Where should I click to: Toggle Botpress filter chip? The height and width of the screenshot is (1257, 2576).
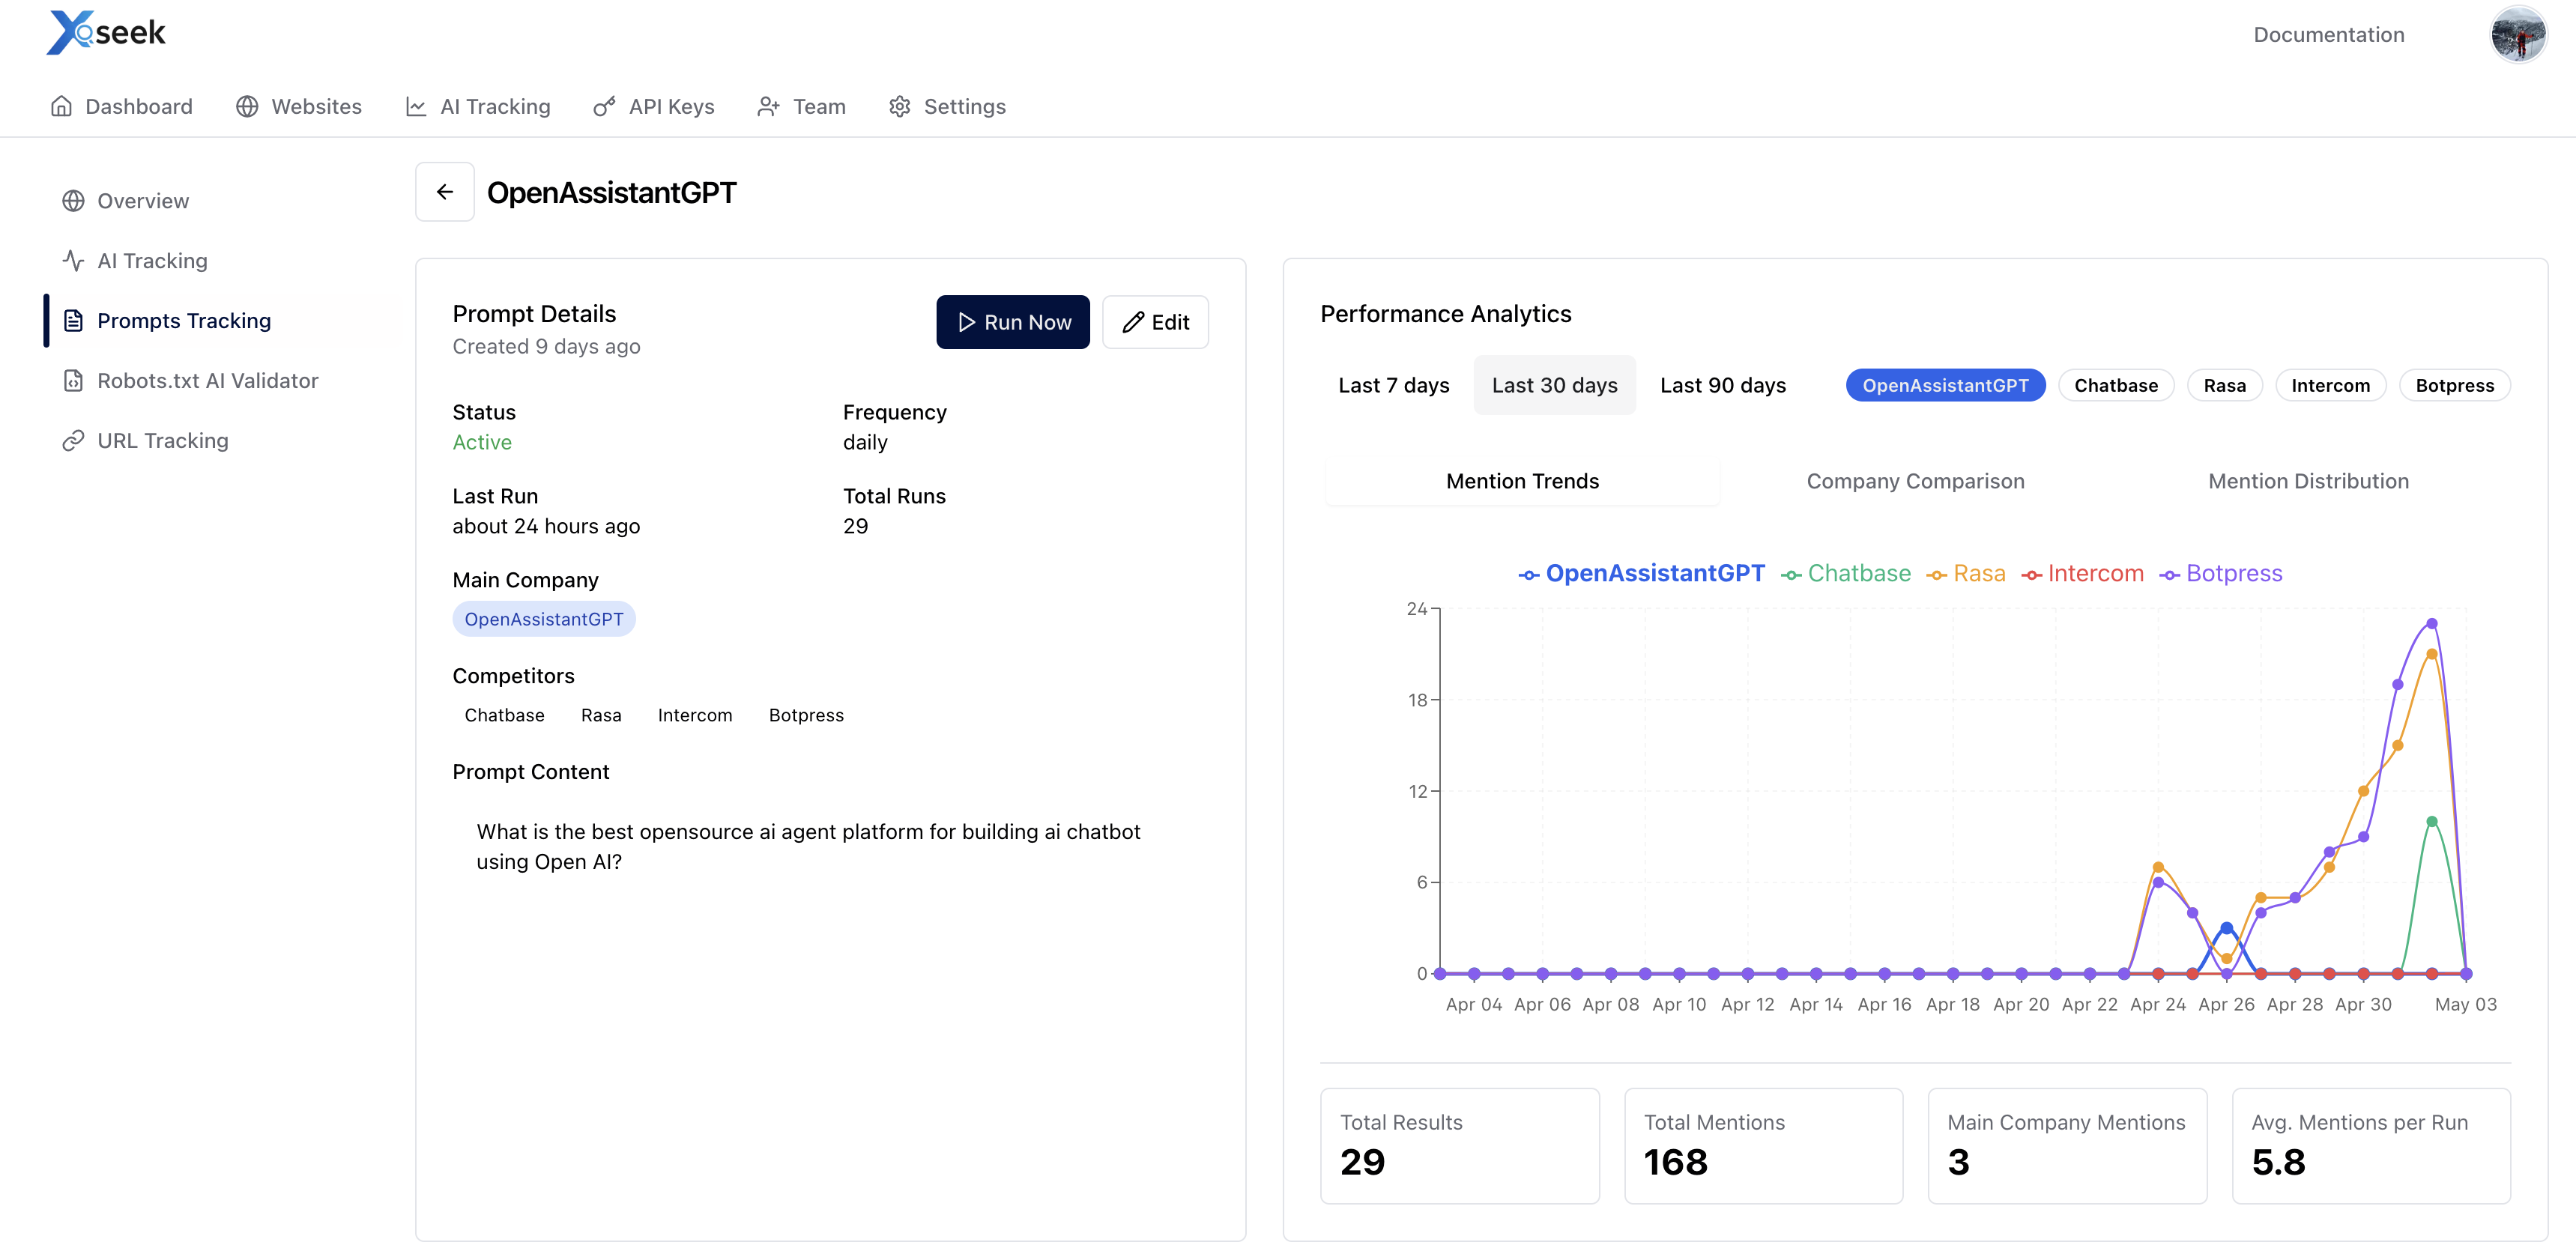2455,385
